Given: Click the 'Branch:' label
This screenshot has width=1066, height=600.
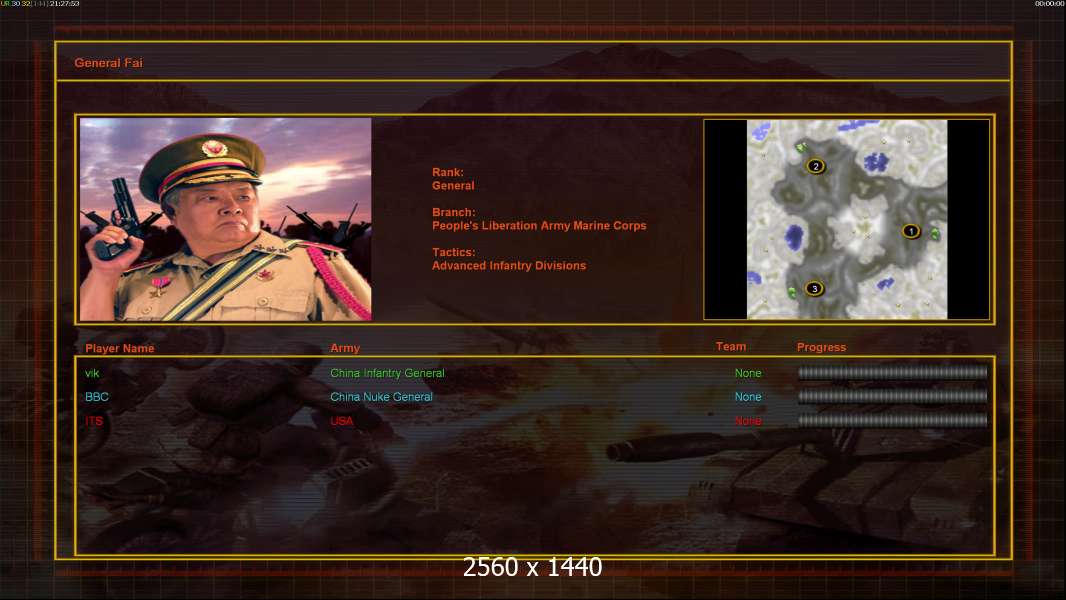Looking at the screenshot, I should click(x=453, y=212).
